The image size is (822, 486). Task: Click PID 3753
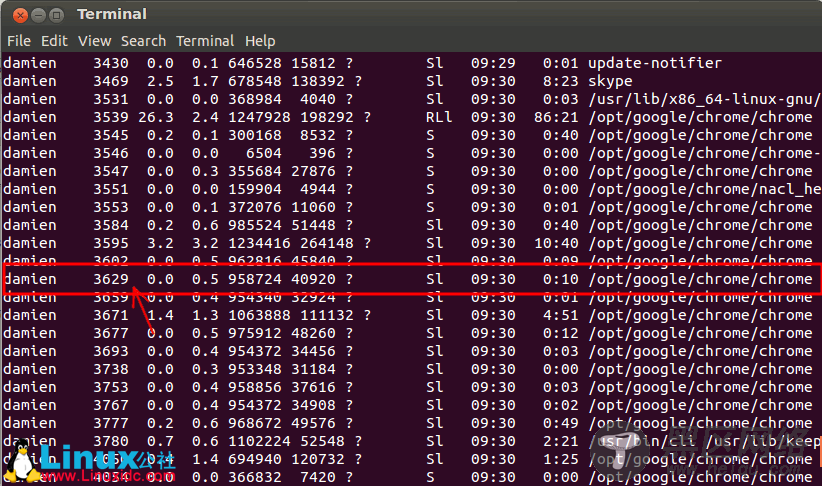click(x=111, y=387)
